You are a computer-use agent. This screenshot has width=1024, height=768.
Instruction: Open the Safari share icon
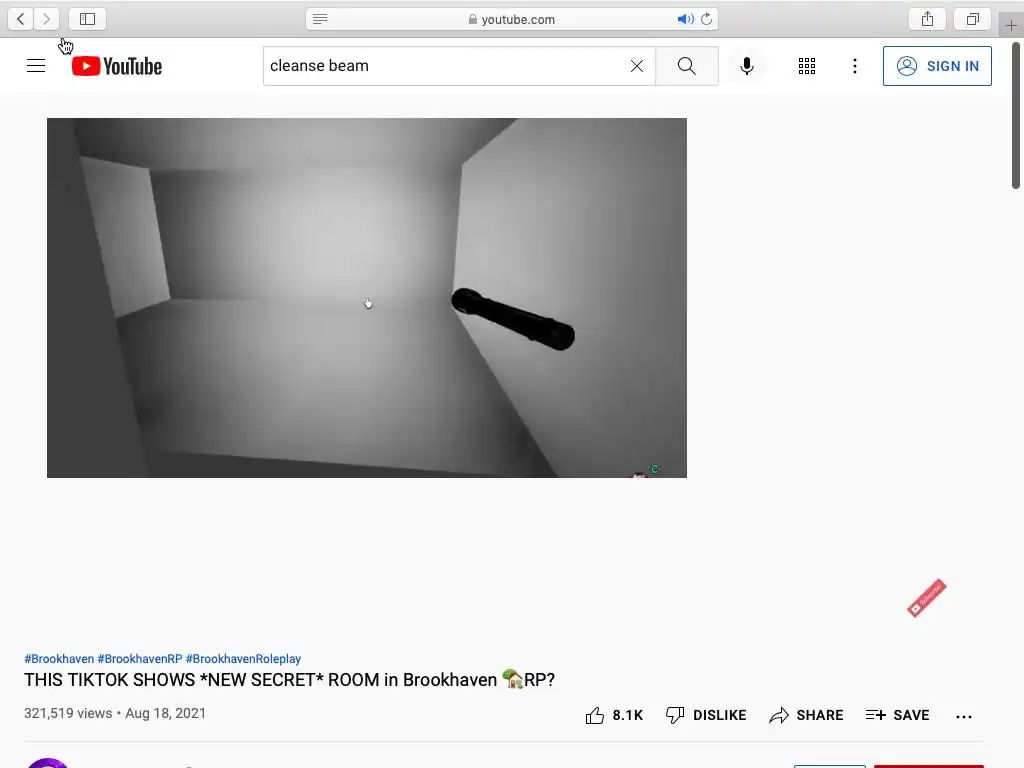927,19
